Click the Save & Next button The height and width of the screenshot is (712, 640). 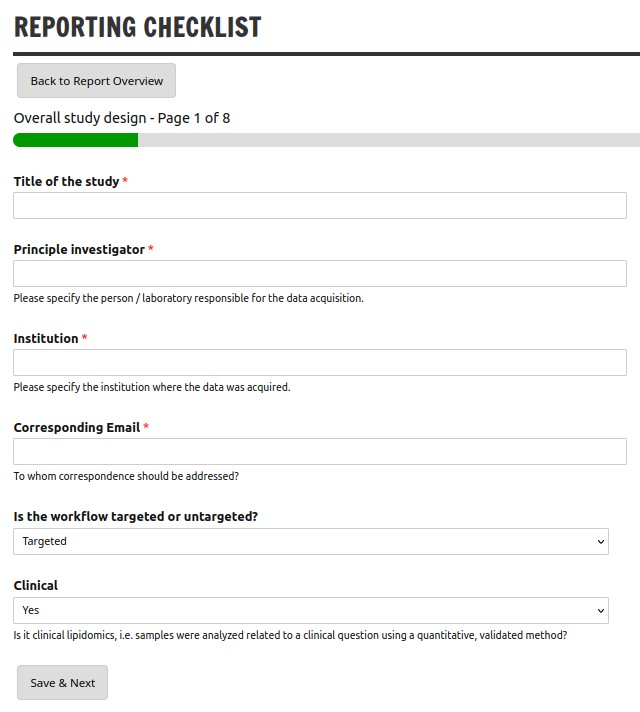pos(62,682)
